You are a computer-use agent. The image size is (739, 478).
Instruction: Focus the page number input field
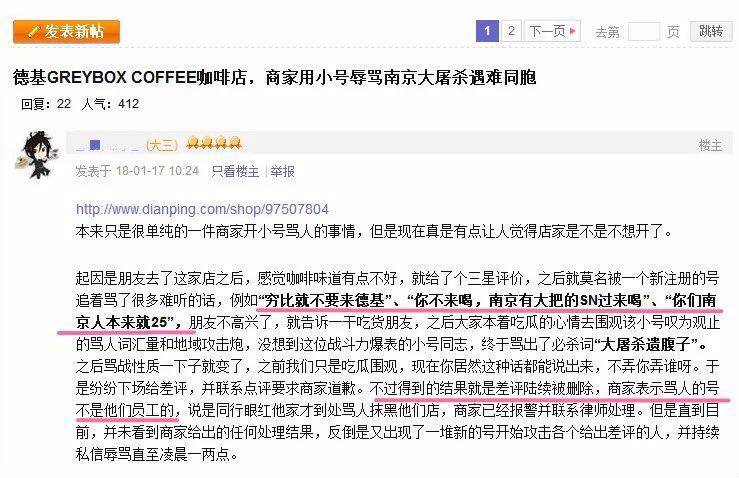pyautogui.click(x=643, y=32)
